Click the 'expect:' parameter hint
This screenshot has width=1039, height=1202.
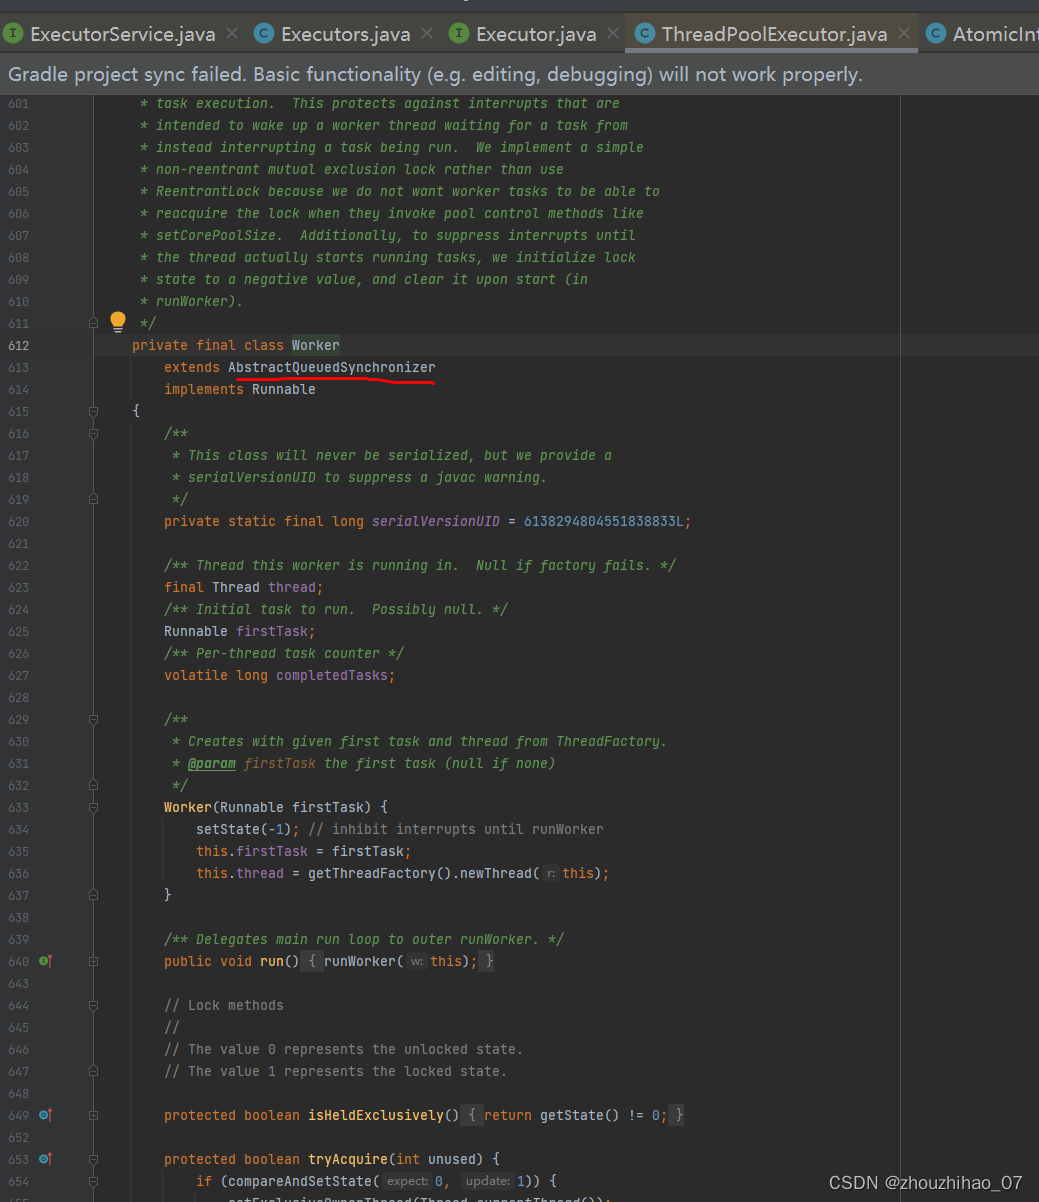tap(407, 1181)
